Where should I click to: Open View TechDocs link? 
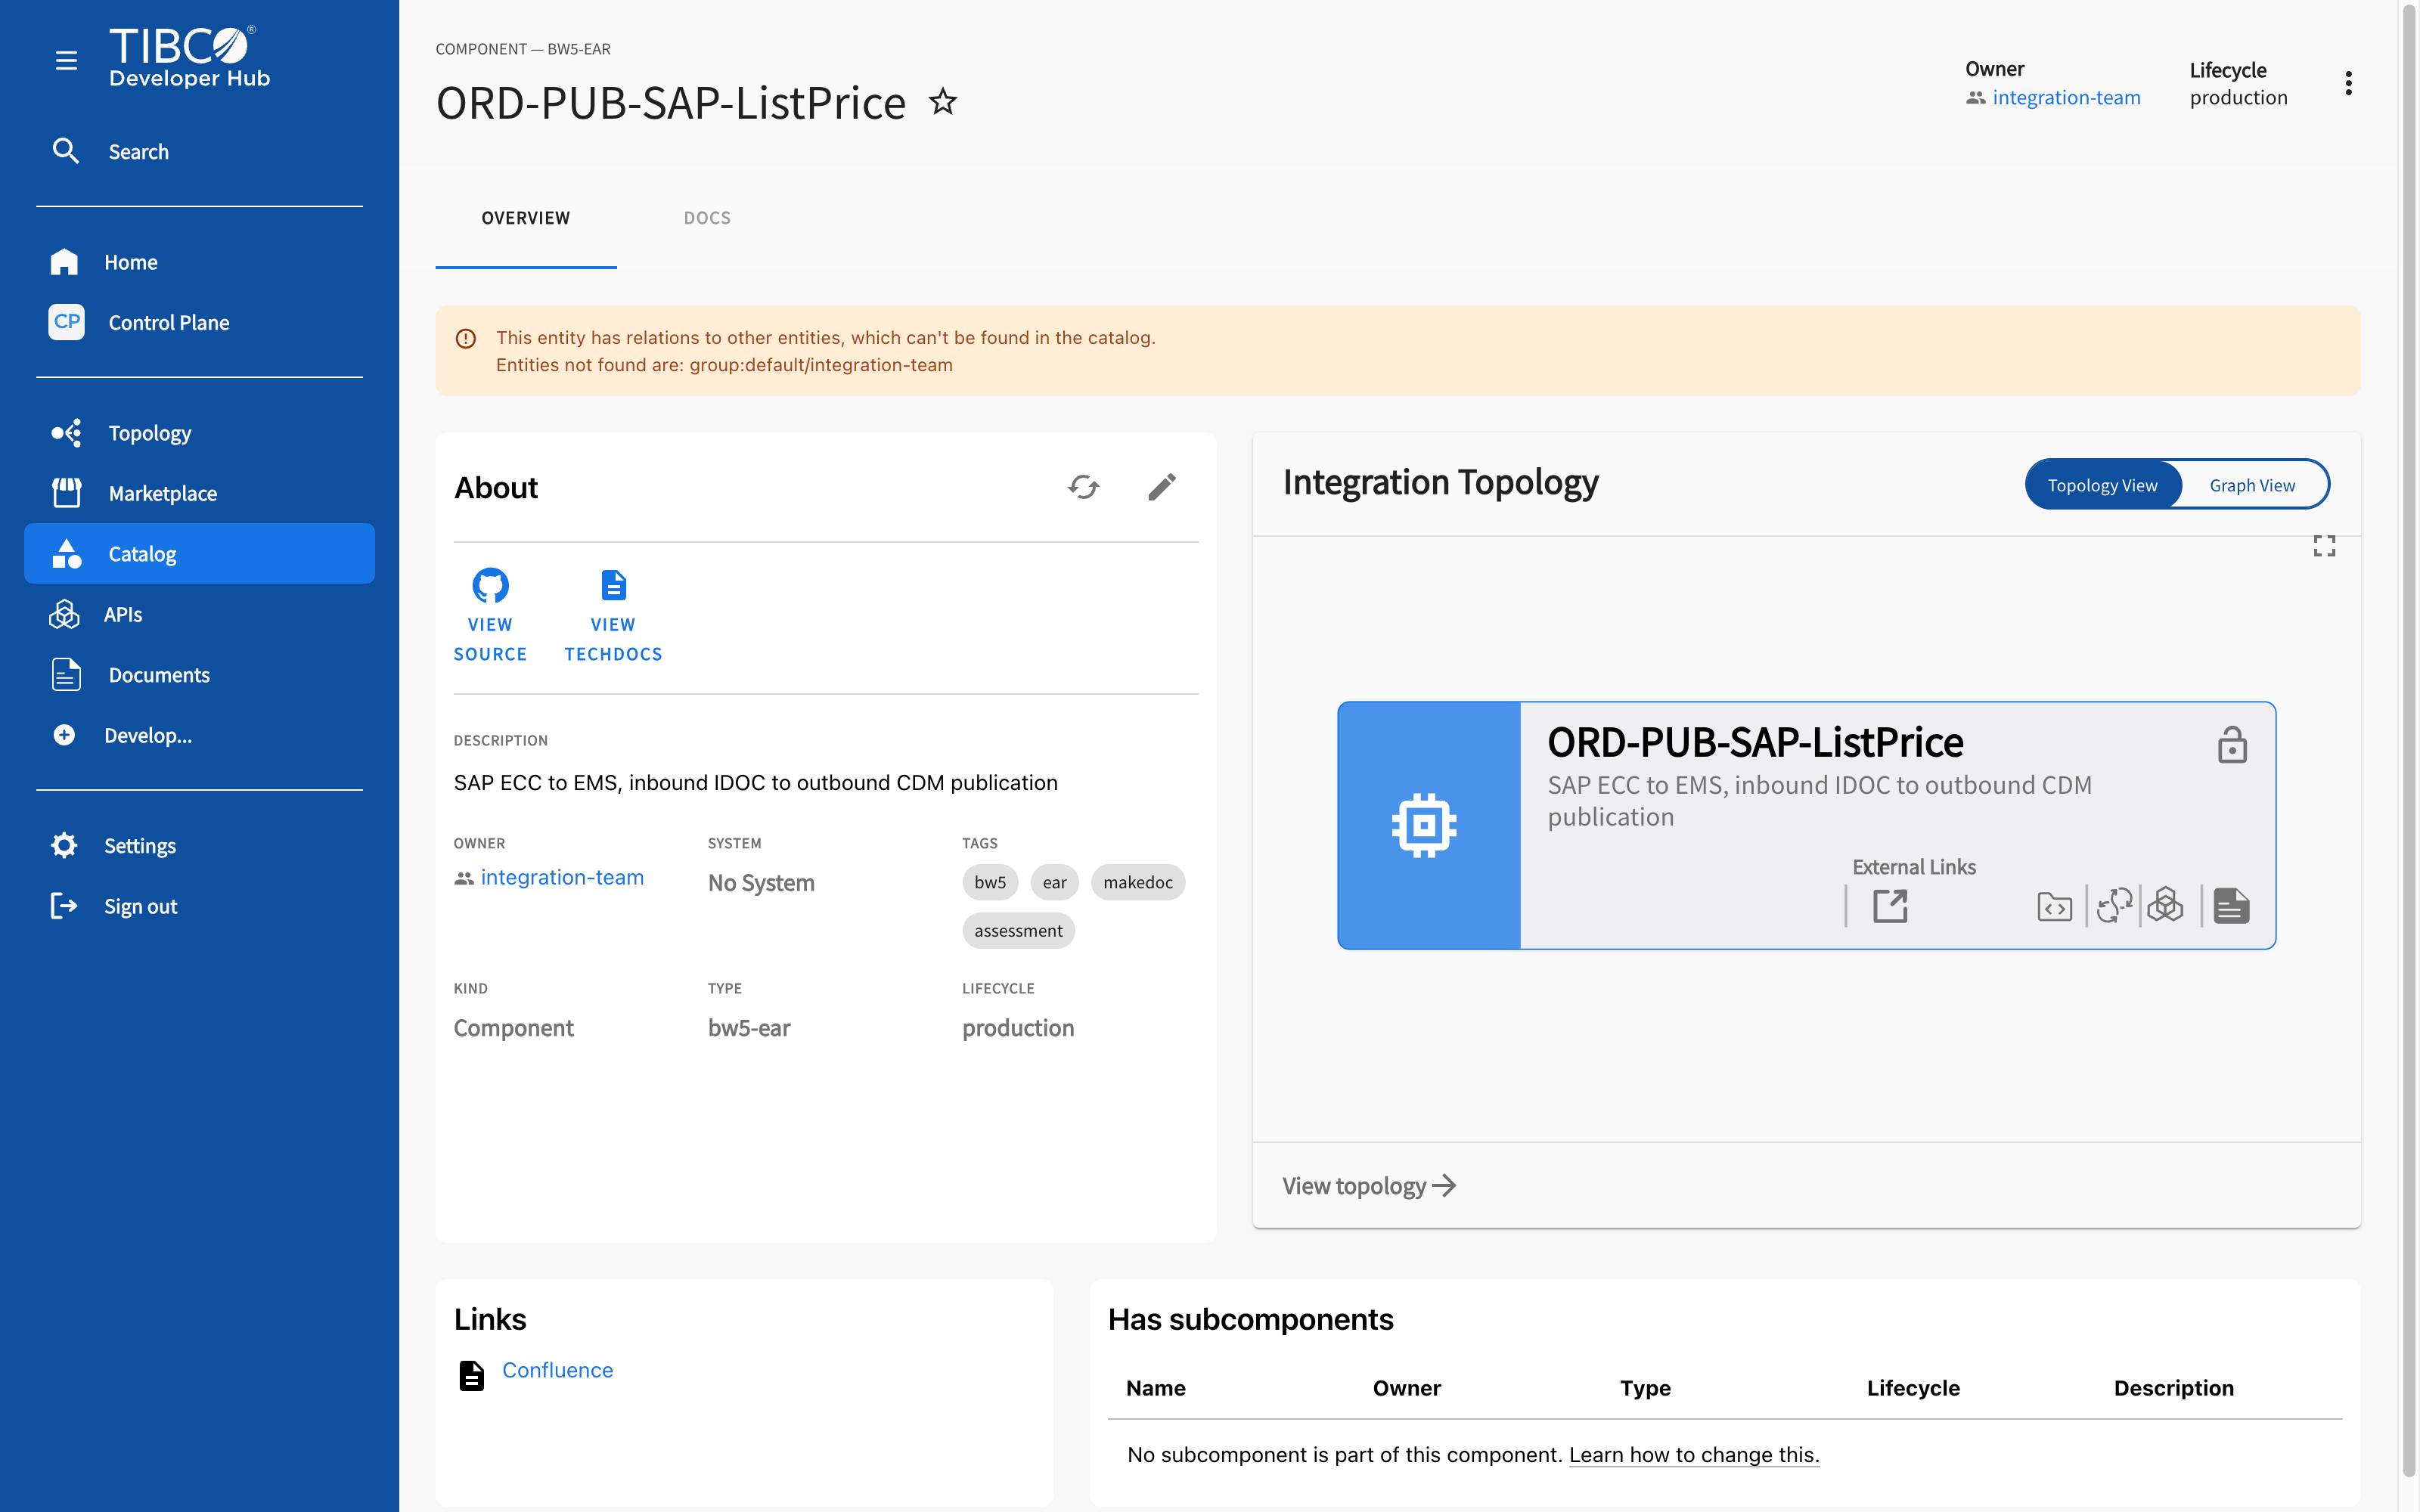click(x=613, y=615)
